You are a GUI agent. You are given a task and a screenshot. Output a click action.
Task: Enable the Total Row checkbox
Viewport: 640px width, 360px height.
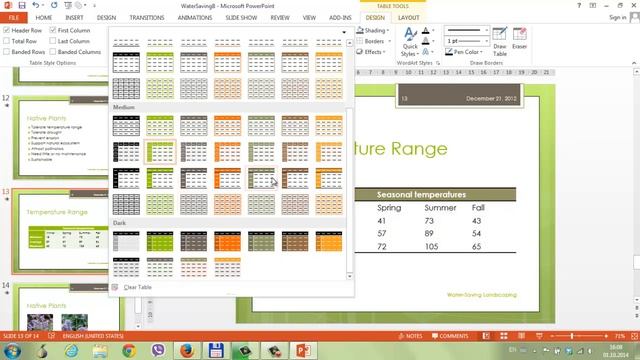click(x=6, y=41)
